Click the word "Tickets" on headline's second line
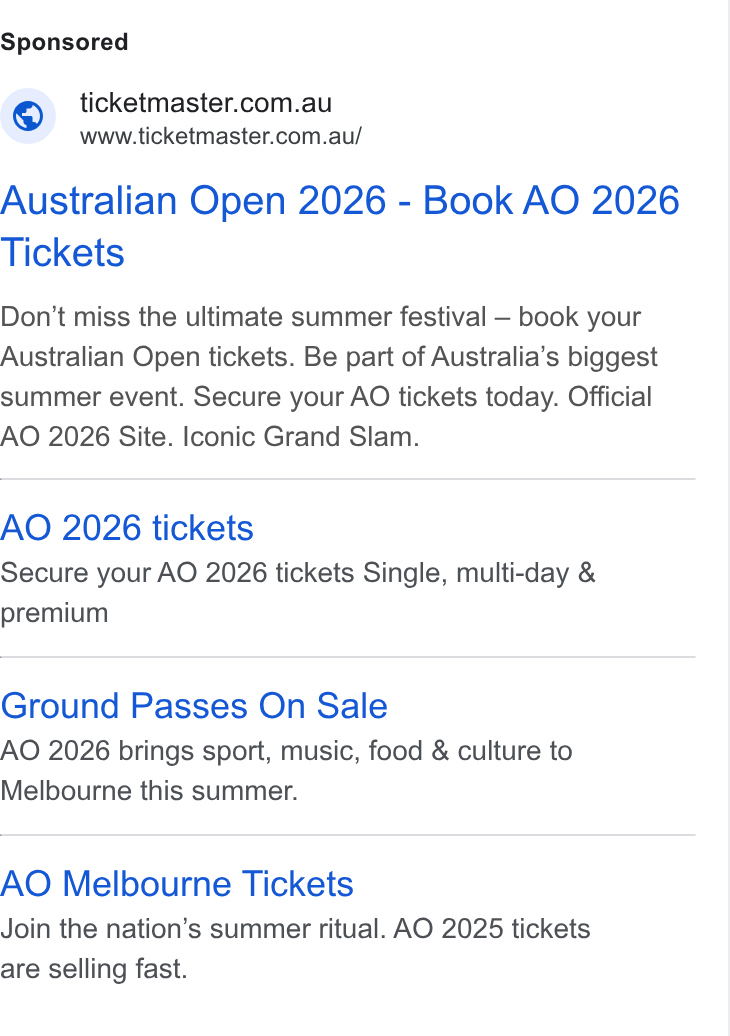This screenshot has width=730, height=1036. point(62,253)
